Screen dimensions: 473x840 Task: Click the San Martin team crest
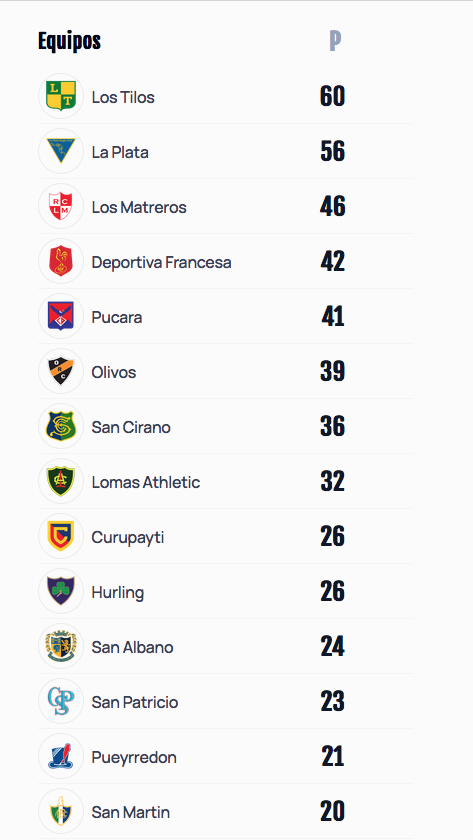tap(61, 812)
